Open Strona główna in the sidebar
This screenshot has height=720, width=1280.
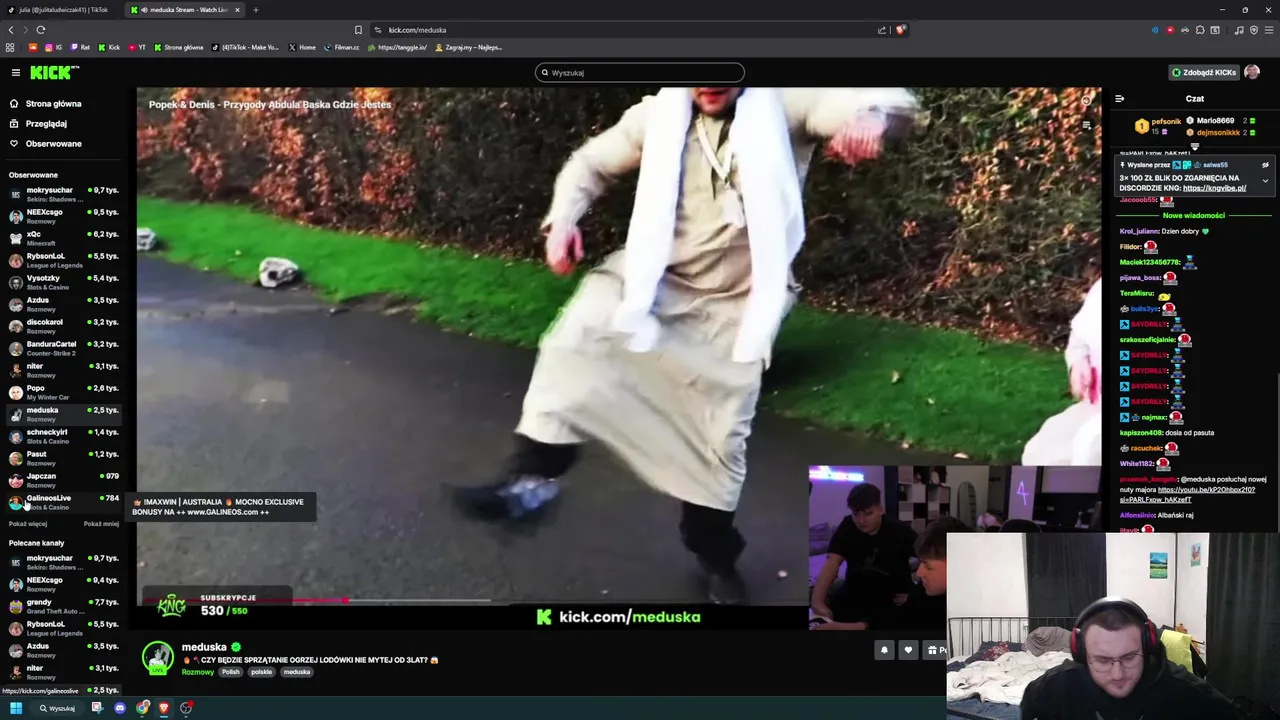coord(54,104)
